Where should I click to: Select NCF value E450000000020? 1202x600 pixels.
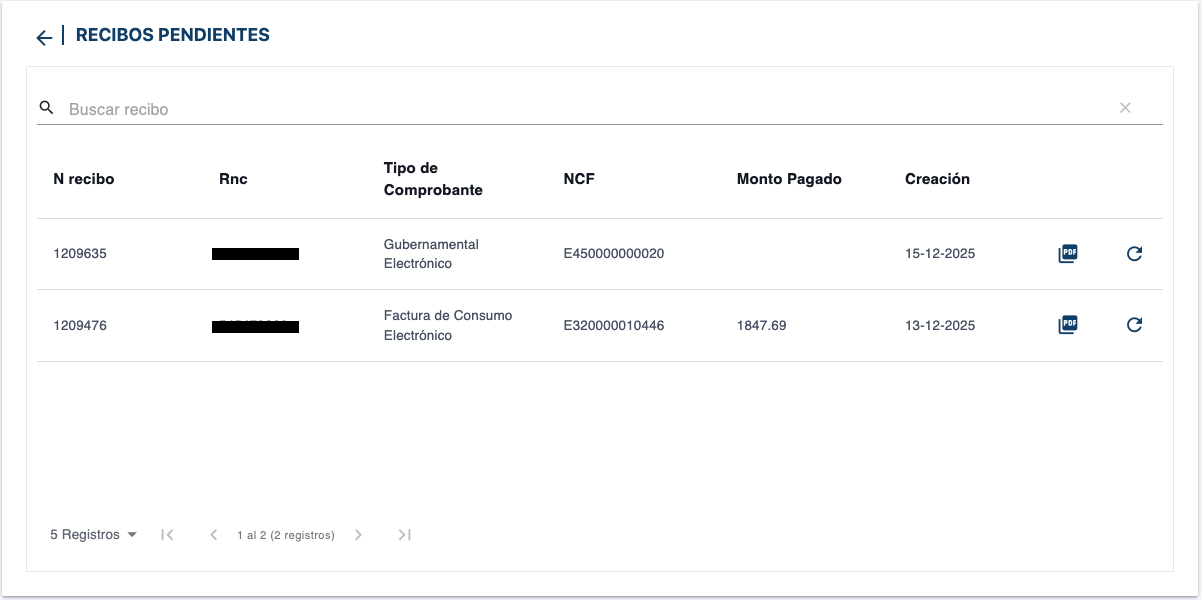613,254
